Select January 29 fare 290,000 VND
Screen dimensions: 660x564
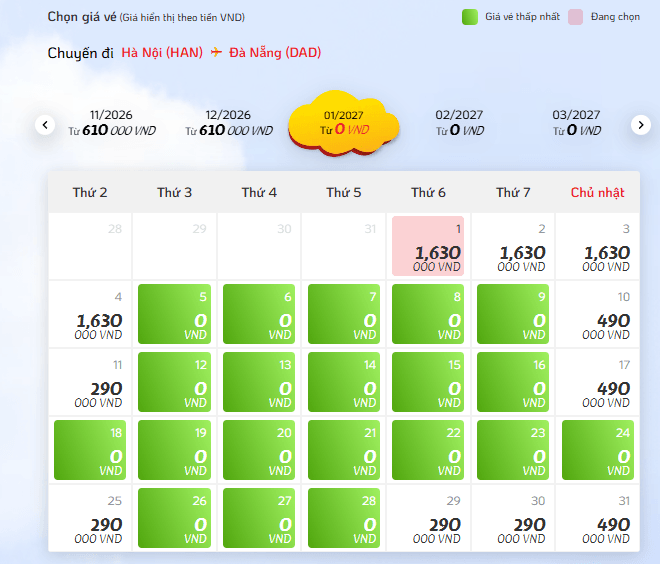[428, 518]
